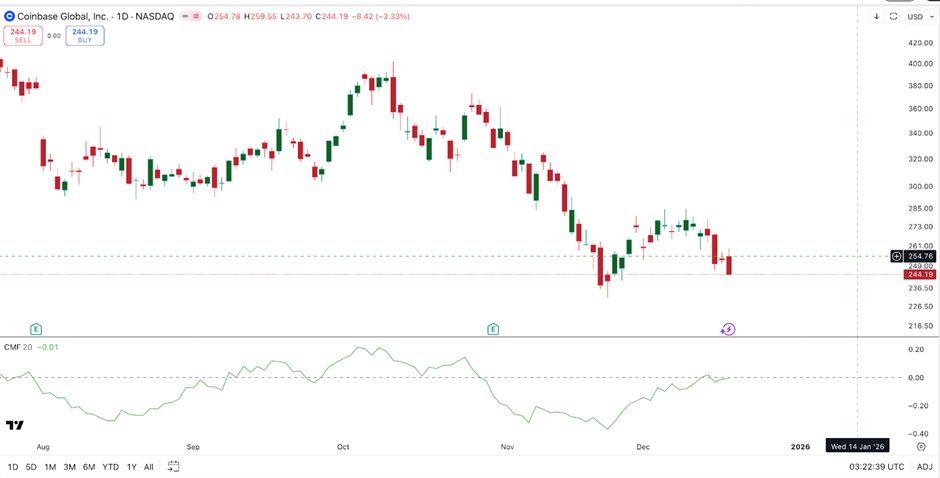The image size is (940, 478).
Task: Select the YTD time range
Action: click(x=110, y=467)
